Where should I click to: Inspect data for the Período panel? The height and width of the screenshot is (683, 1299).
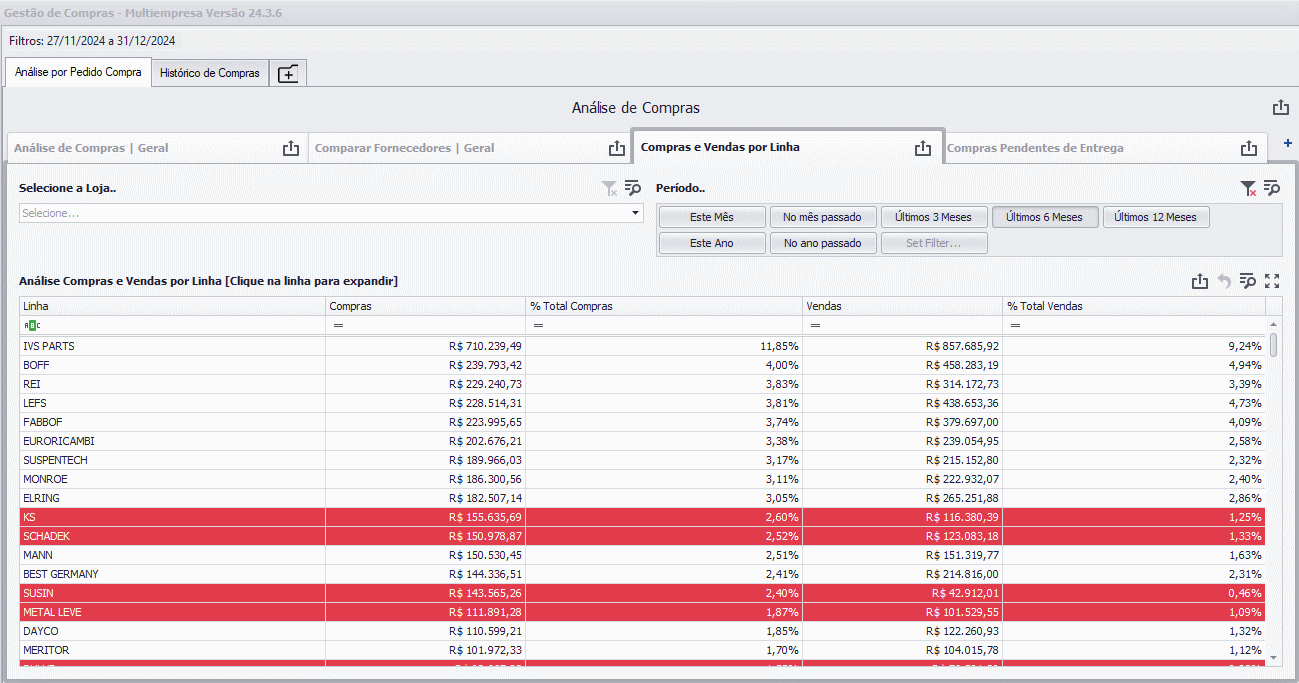coord(1272,188)
